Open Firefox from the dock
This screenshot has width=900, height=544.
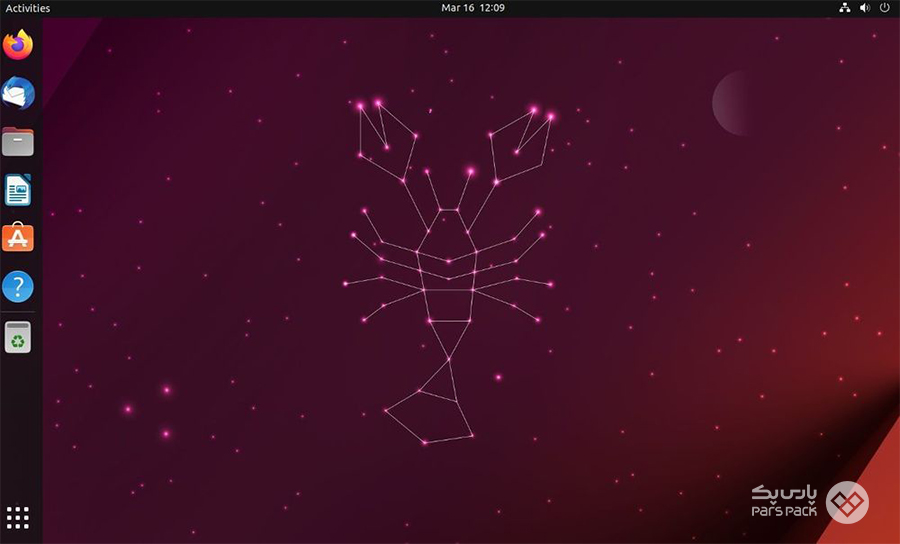pyautogui.click(x=18, y=44)
